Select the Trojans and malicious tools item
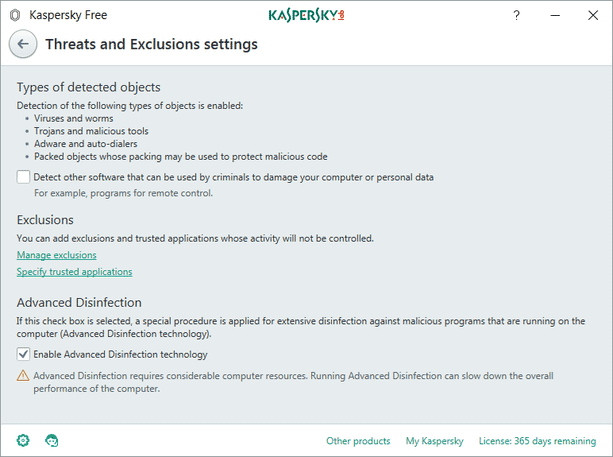 click(91, 131)
